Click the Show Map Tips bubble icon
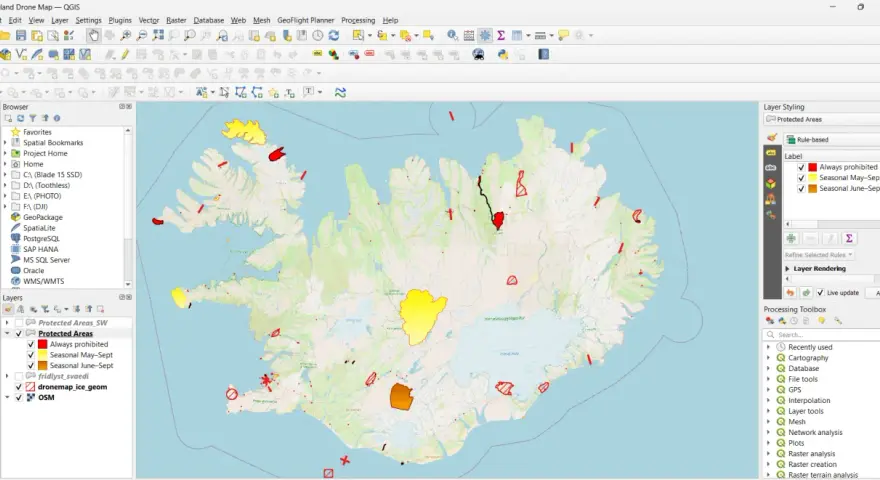The width and height of the screenshot is (880, 480). click(x=563, y=35)
